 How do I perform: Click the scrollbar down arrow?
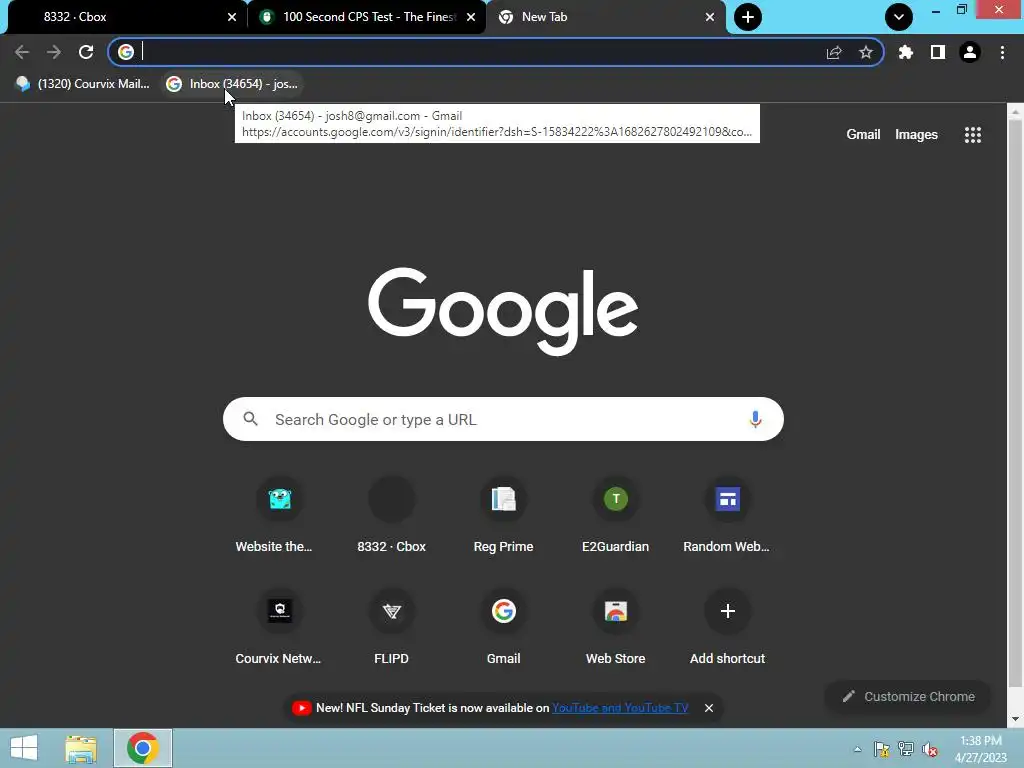coord(1015,719)
